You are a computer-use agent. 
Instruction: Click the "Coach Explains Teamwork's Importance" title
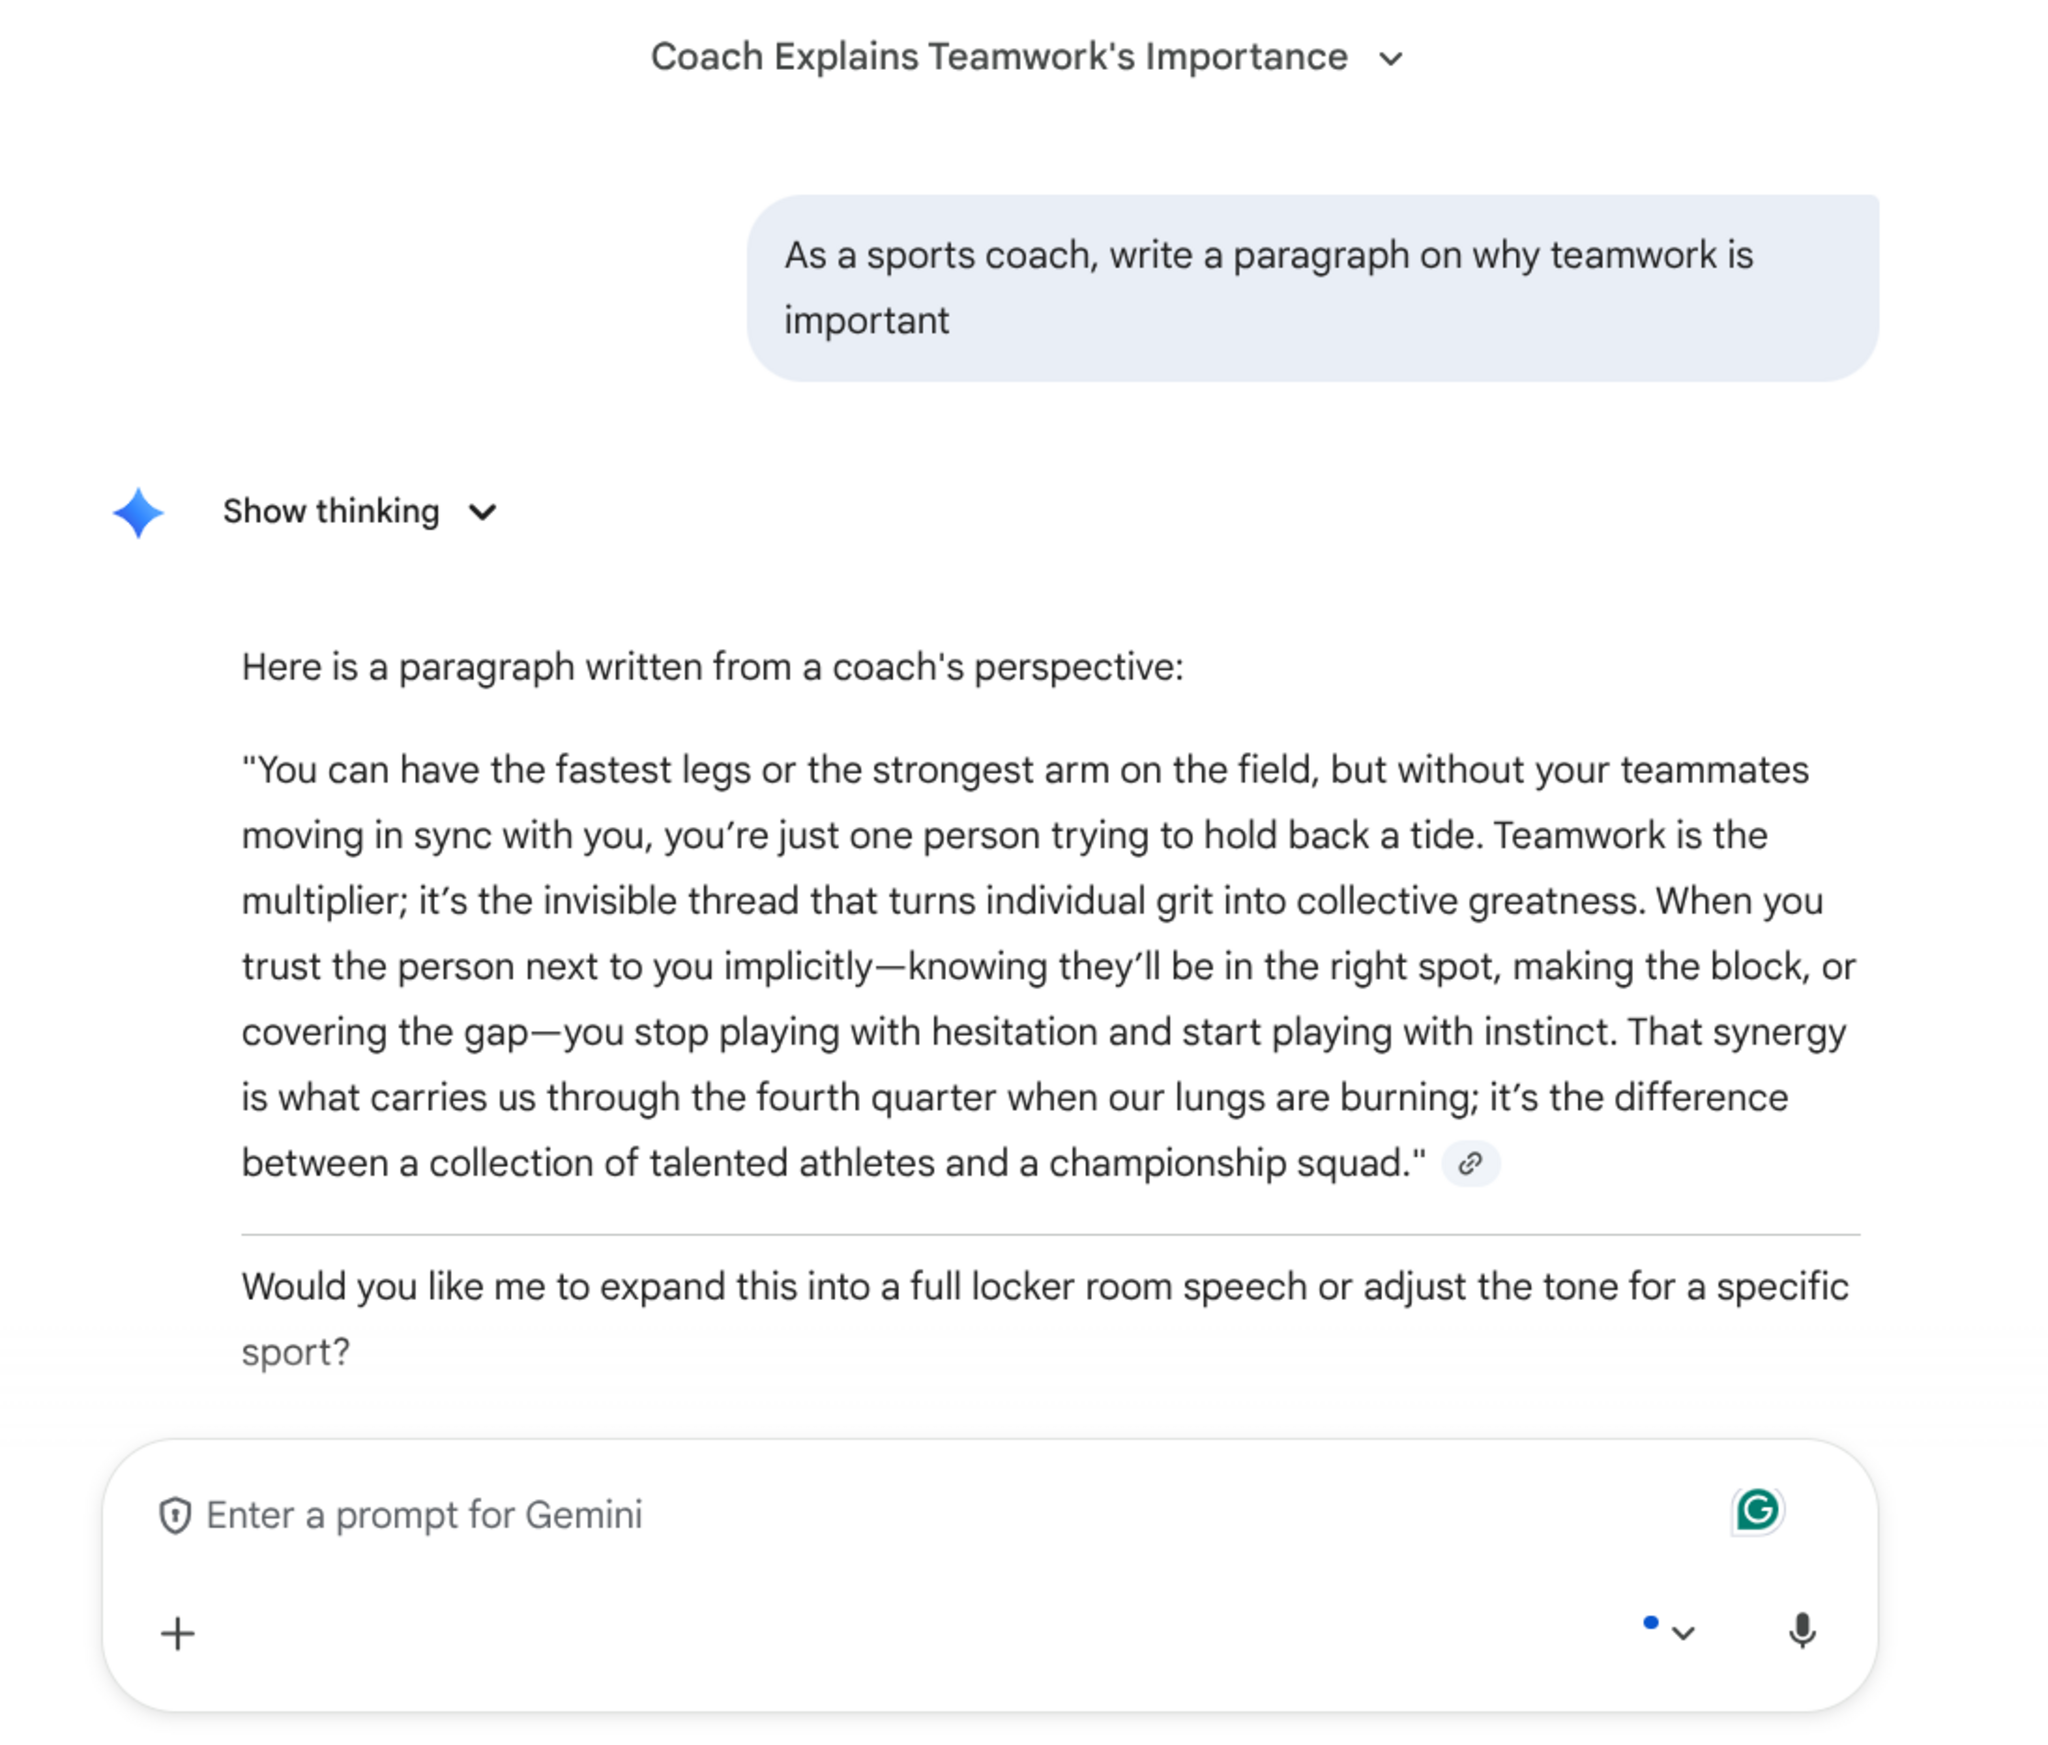click(998, 57)
